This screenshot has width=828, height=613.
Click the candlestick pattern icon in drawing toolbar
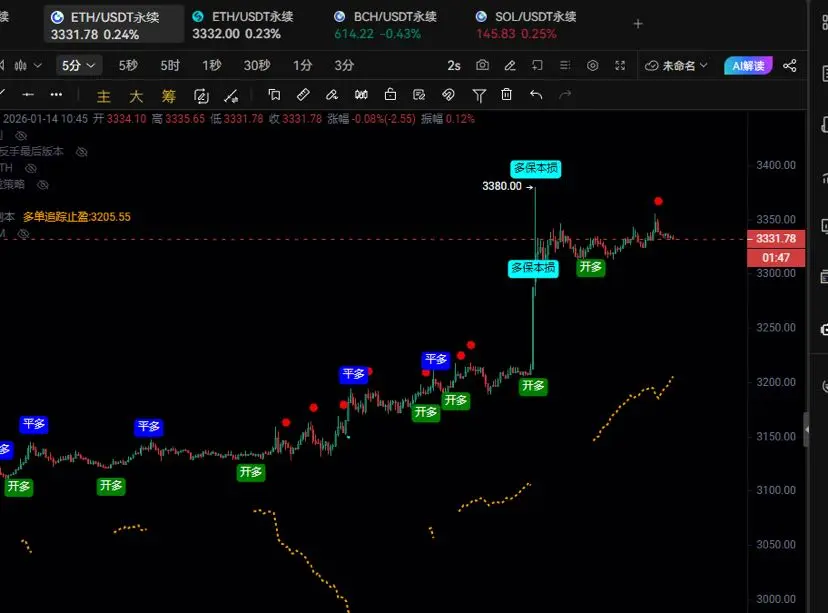pyautogui.click(x=361, y=95)
